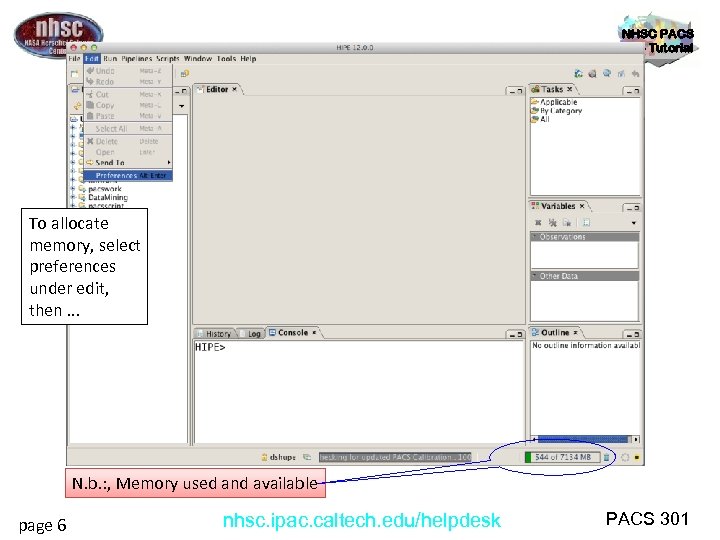Screen dimensions: 720x540
Task: Close the Tasks tab
Action: point(569,89)
